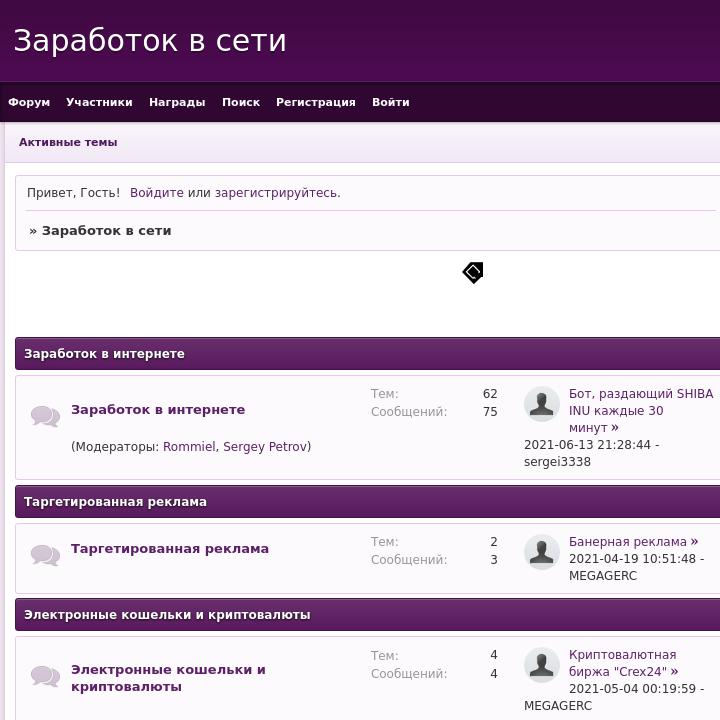Open the Активные темы link
This screenshot has height=720, width=720.
pyautogui.click(x=68, y=142)
